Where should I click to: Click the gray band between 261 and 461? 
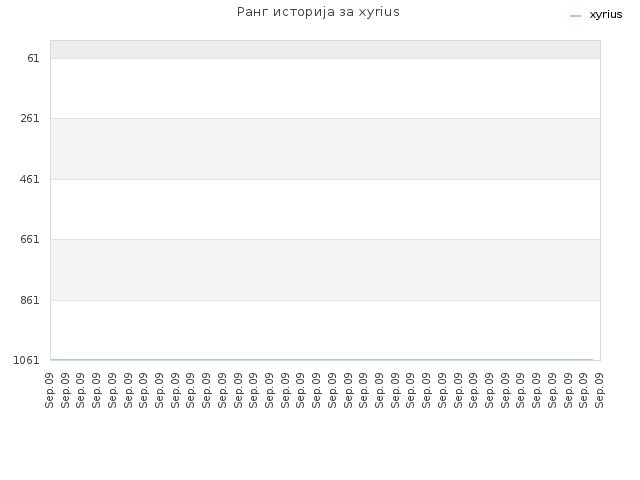[325, 149]
